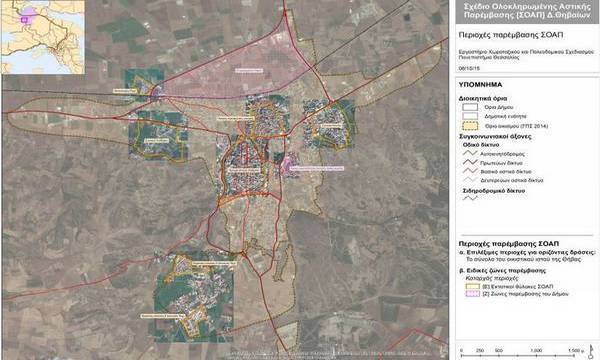Click the yellow Εκτατικοί θύλακες ΣΟΑΠ swatch
600x360 pixels.
point(473,286)
